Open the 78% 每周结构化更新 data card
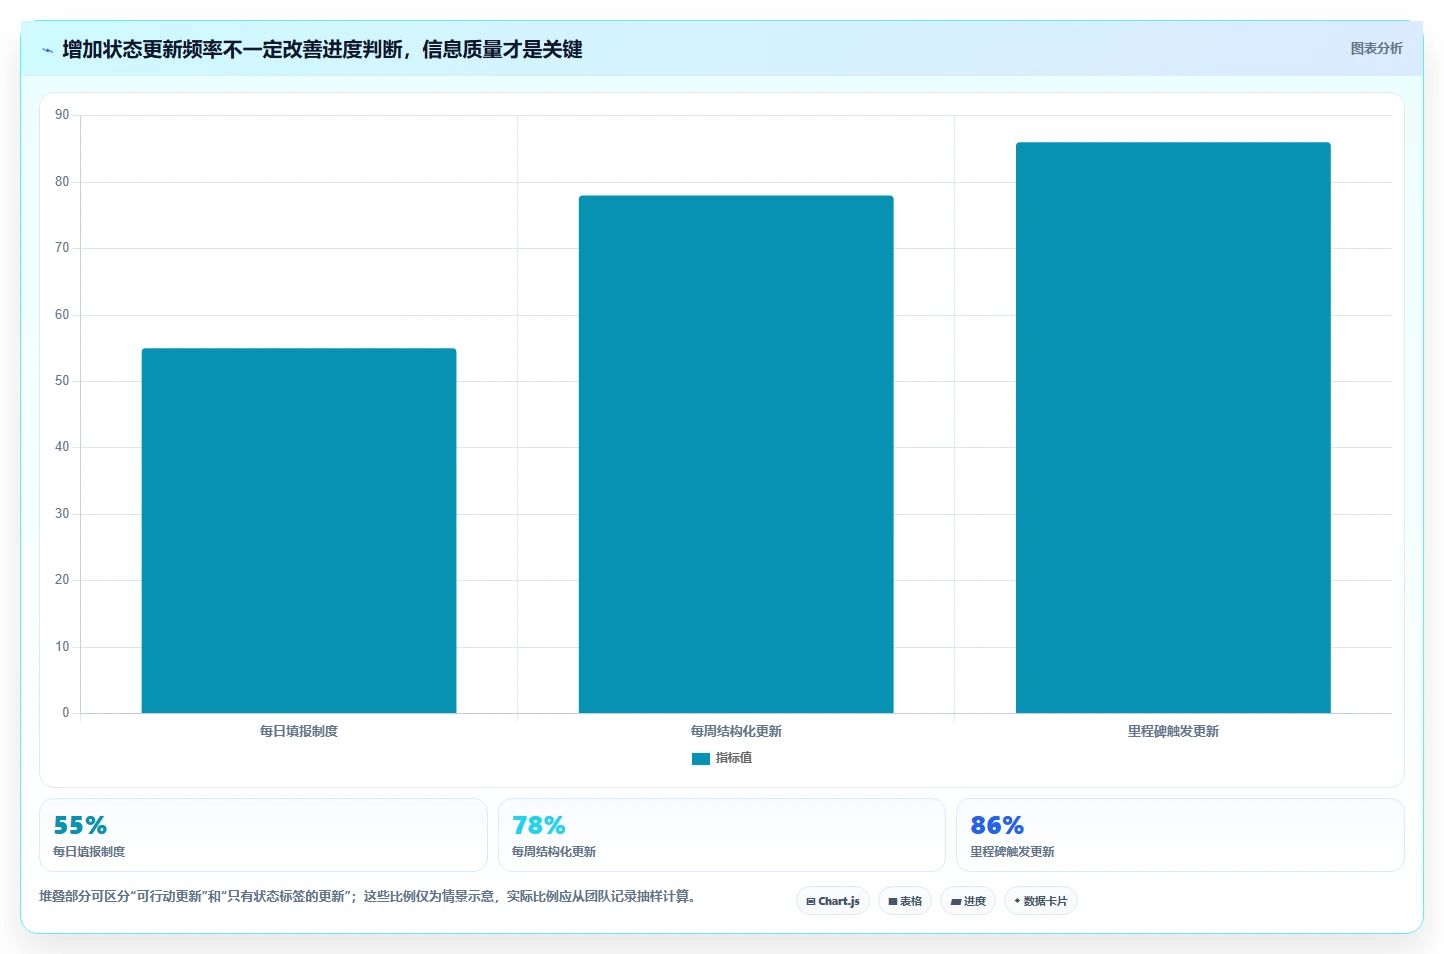Image resolution: width=1444 pixels, height=954 pixels. click(x=721, y=835)
